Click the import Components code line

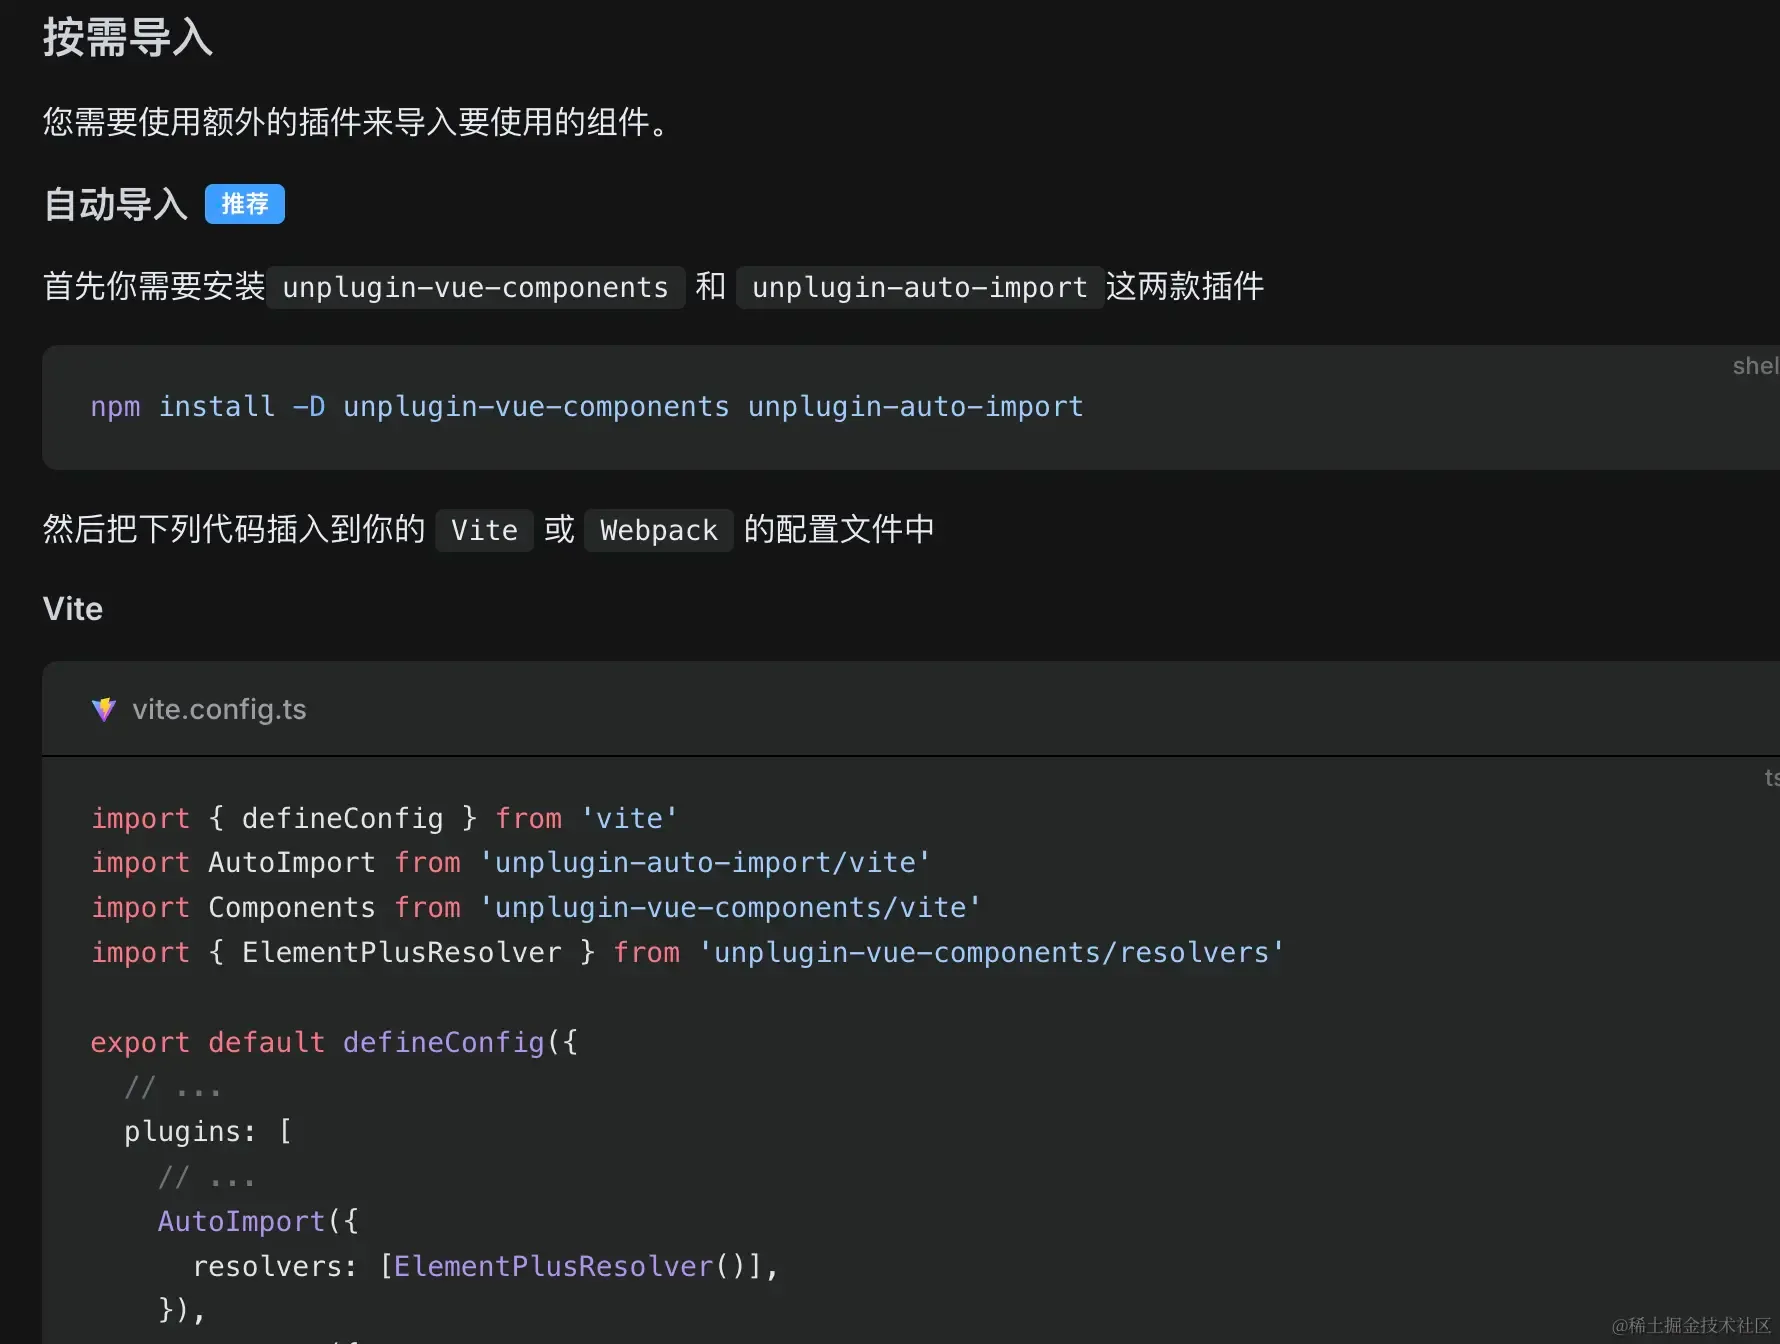[536, 908]
